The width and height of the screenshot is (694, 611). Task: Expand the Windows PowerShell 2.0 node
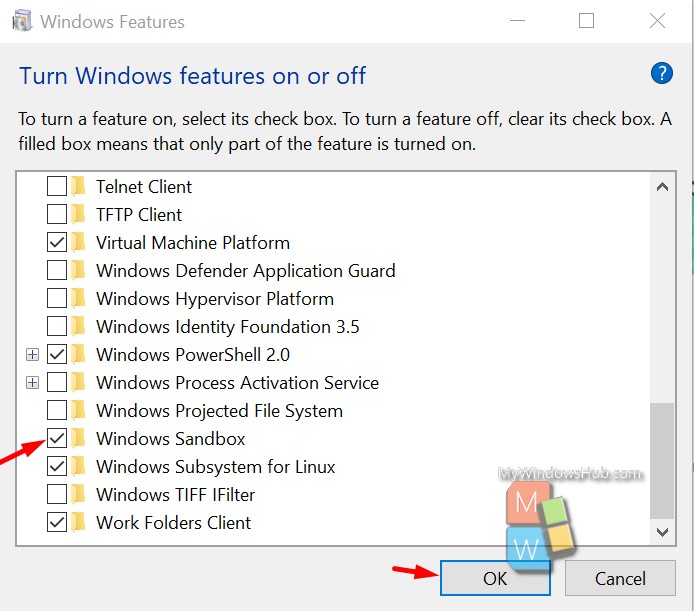click(32, 354)
